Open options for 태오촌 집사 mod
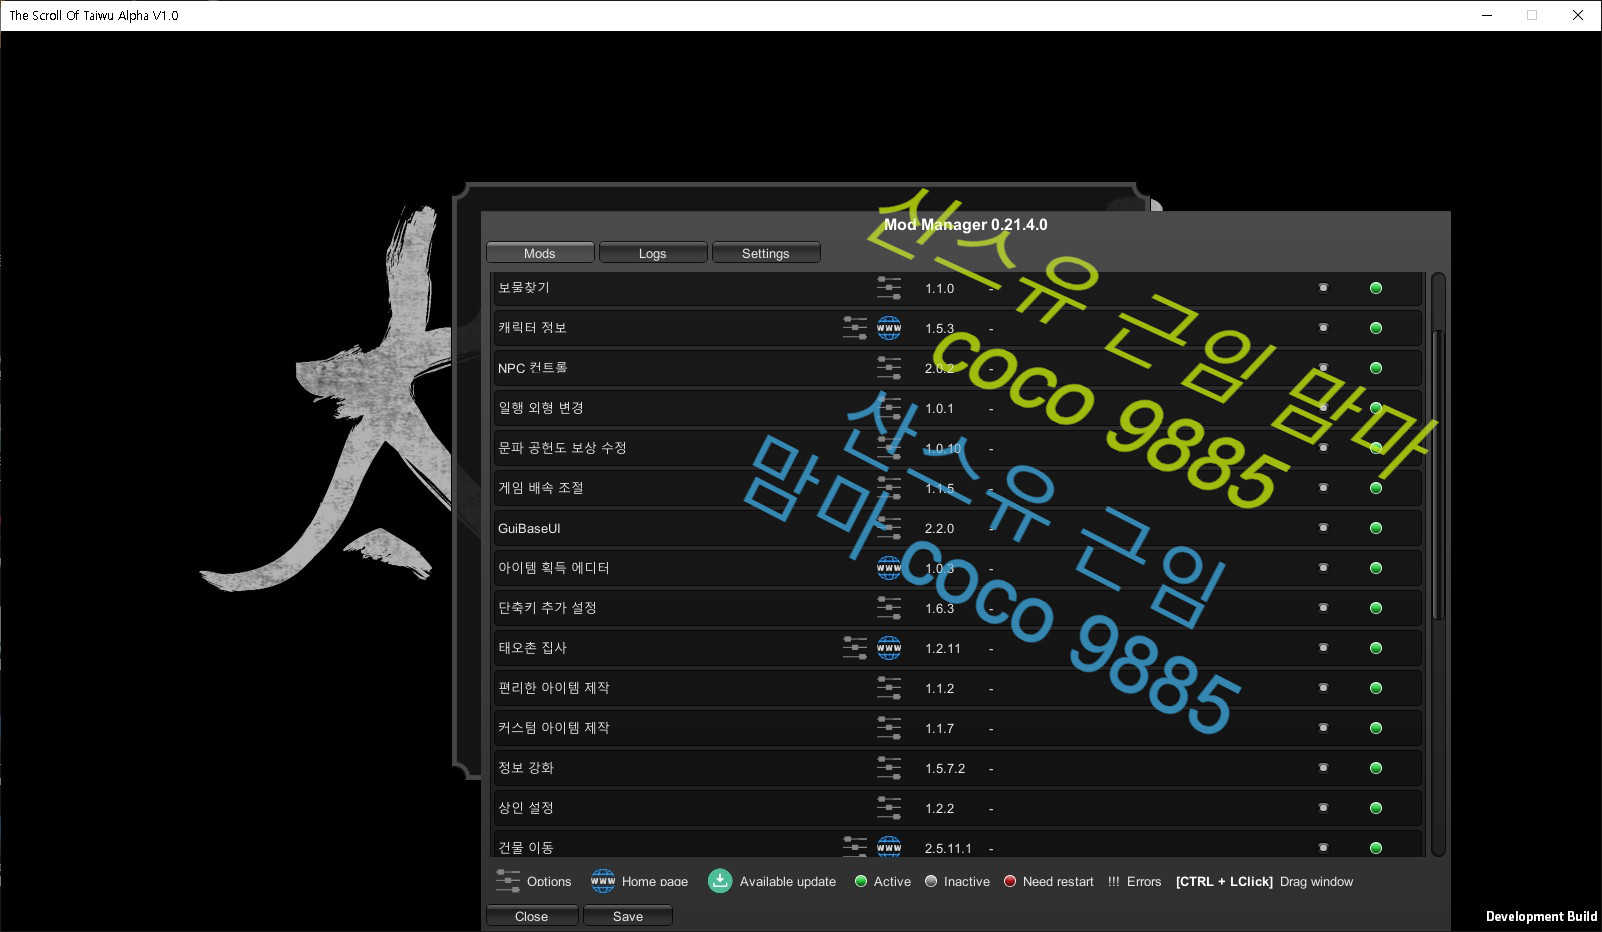 coord(855,648)
